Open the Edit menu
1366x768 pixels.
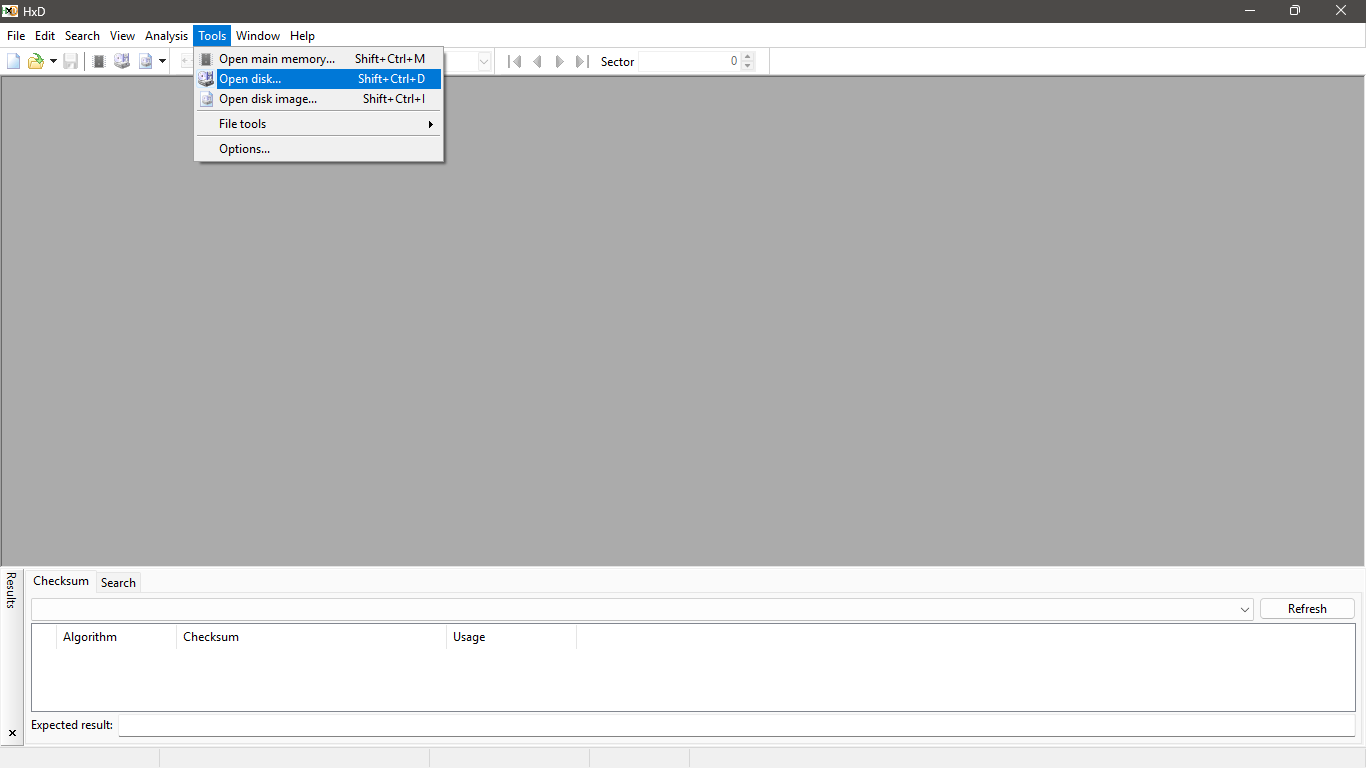point(45,36)
